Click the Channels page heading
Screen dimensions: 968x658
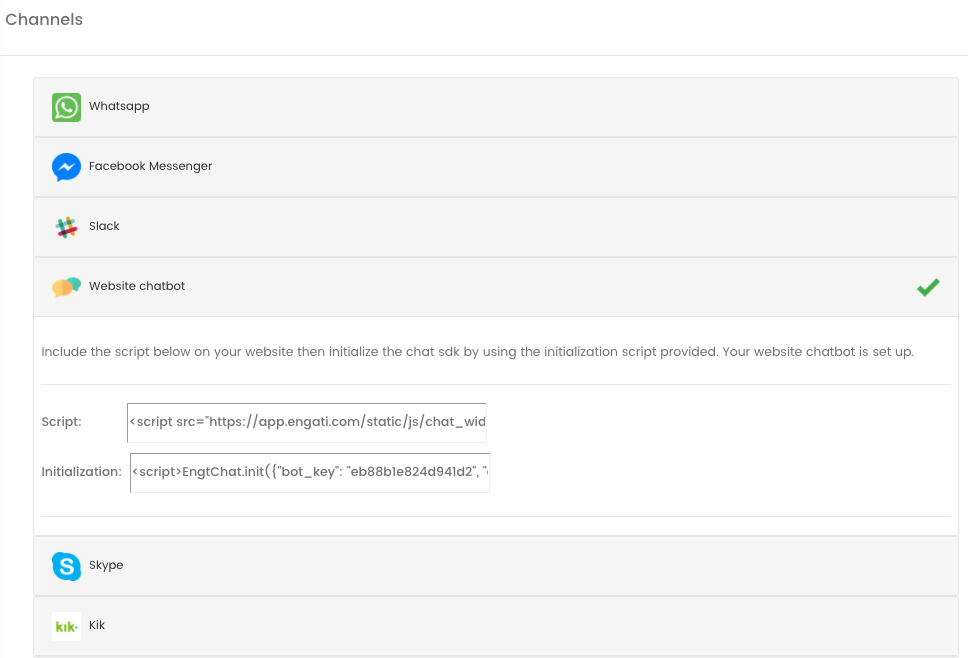44,19
